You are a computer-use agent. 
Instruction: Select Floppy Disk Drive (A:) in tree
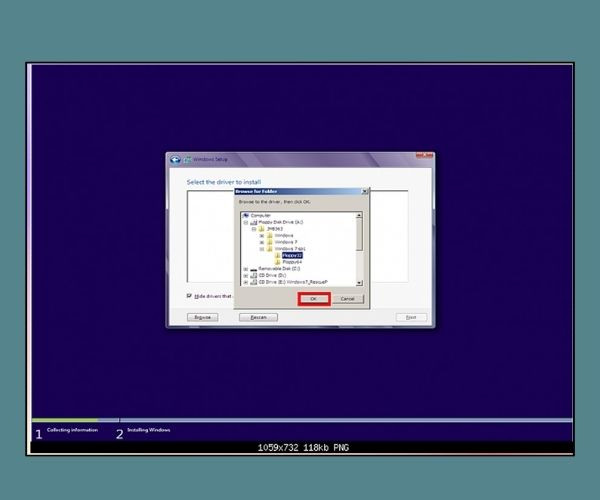click(x=281, y=222)
